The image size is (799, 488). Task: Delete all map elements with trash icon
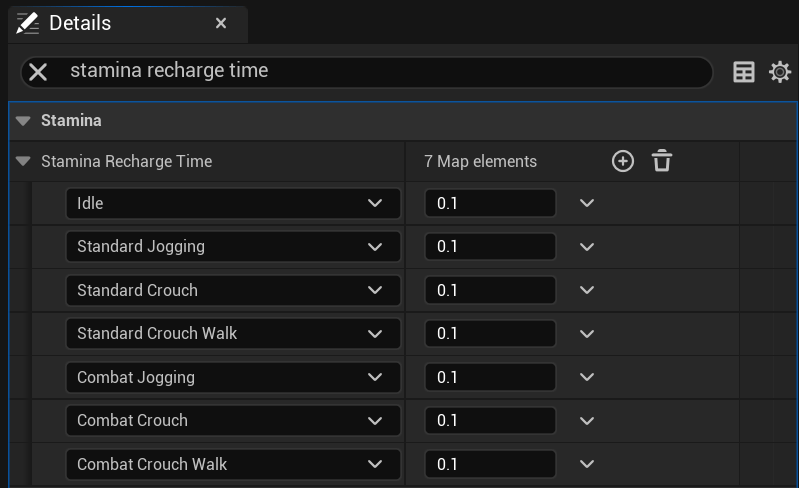[662, 161]
